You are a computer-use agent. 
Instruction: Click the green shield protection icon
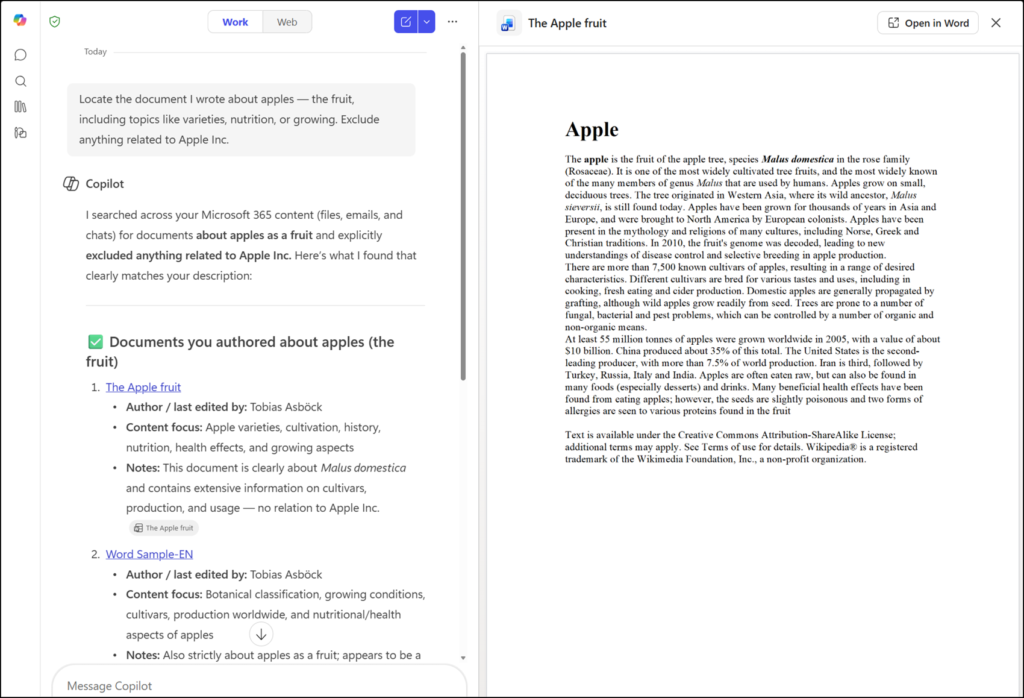(x=55, y=22)
